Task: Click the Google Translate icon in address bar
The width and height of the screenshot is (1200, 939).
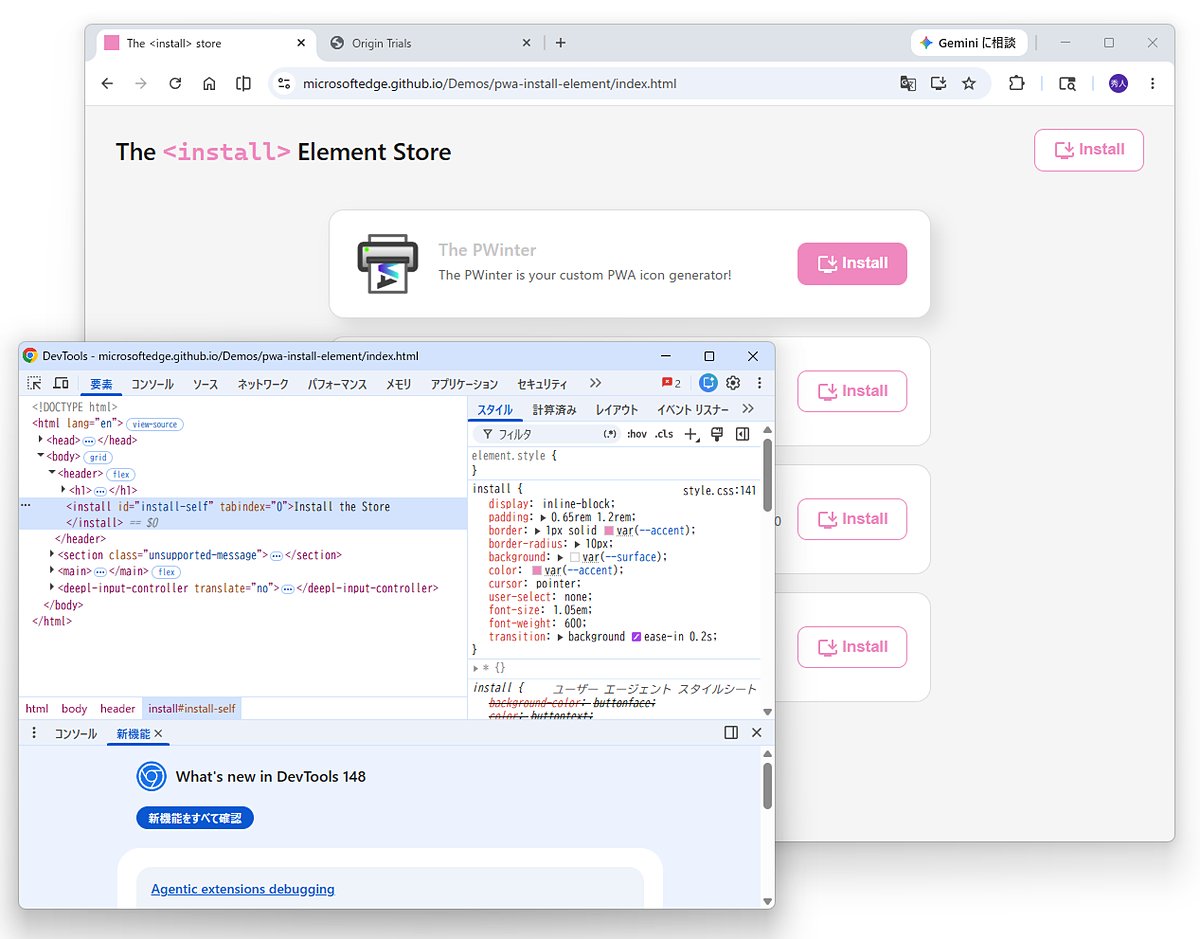Action: 908,84
